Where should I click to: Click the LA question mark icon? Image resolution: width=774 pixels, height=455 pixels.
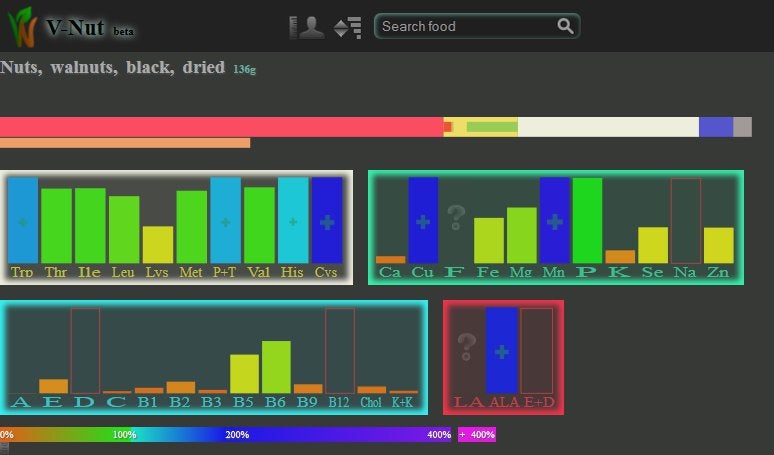point(466,346)
